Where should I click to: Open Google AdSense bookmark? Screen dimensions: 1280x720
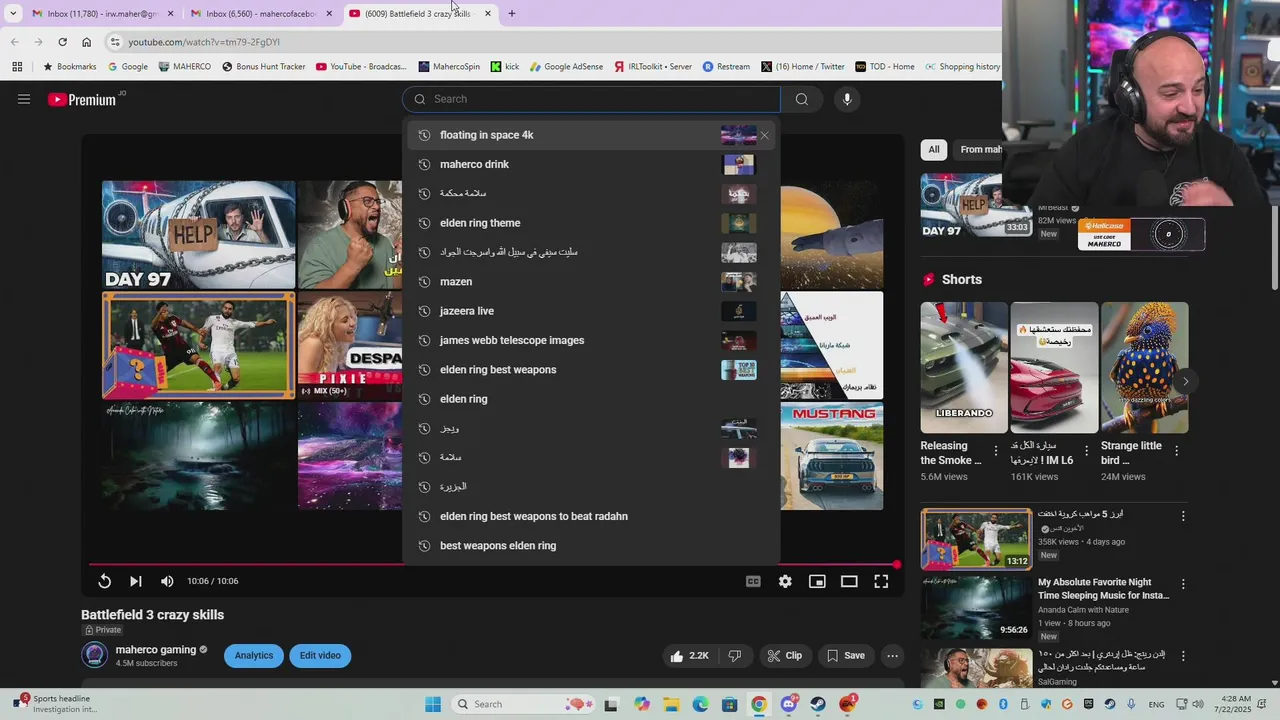click(566, 67)
